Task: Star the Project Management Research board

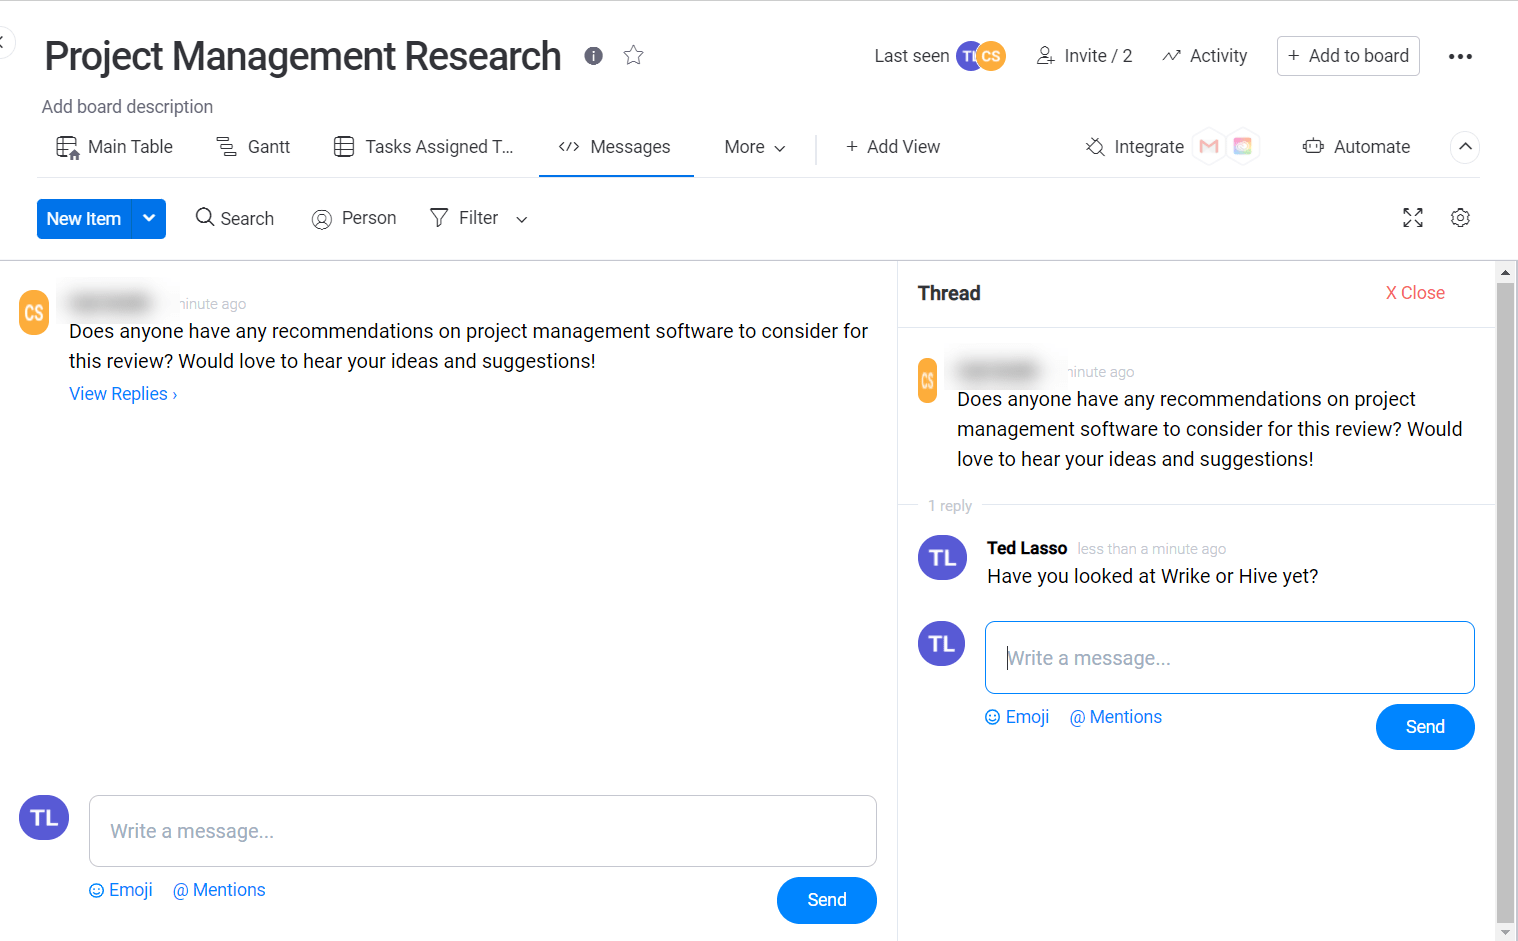Action: point(633,56)
